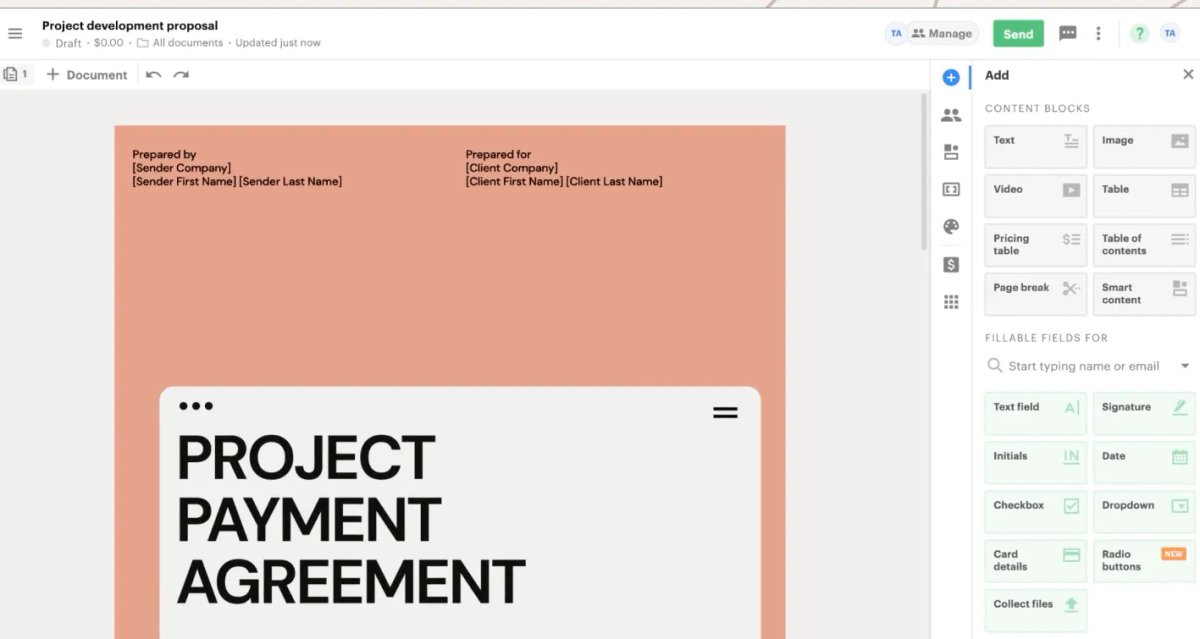Select the Collect files fillable field
The height and width of the screenshot is (639, 1200).
tap(1035, 610)
